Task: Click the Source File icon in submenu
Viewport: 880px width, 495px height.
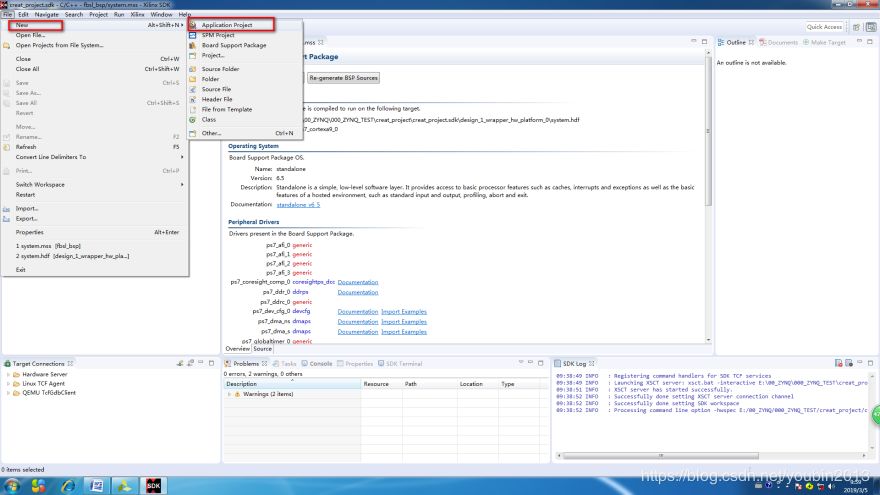Action: 192,89
